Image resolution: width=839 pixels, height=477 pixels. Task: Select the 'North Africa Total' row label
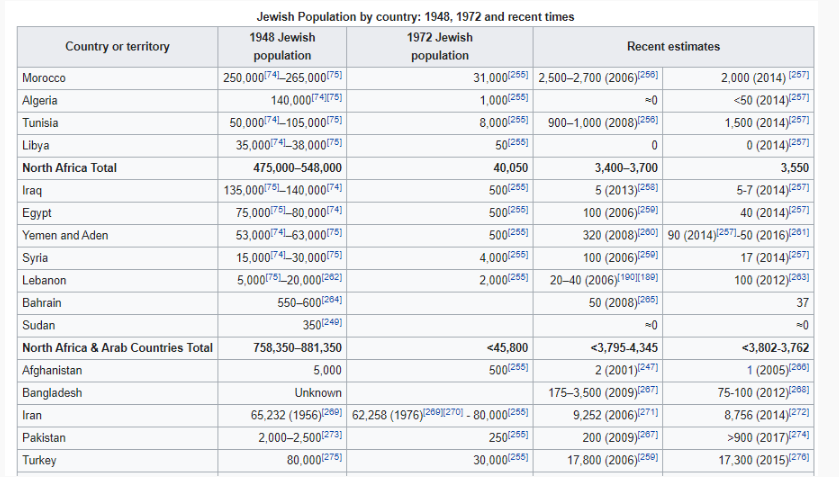coord(69,168)
